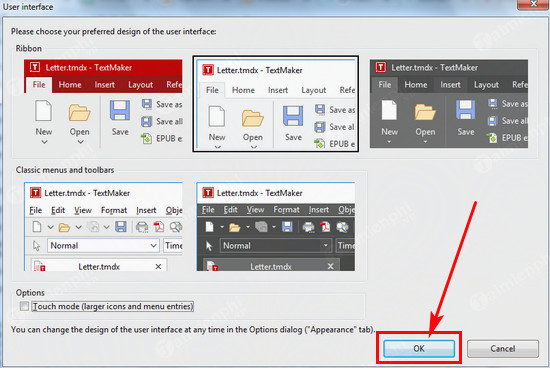This screenshot has height=368, width=550.
Task: Click New document icon in light ribbon preview
Action: point(217,116)
